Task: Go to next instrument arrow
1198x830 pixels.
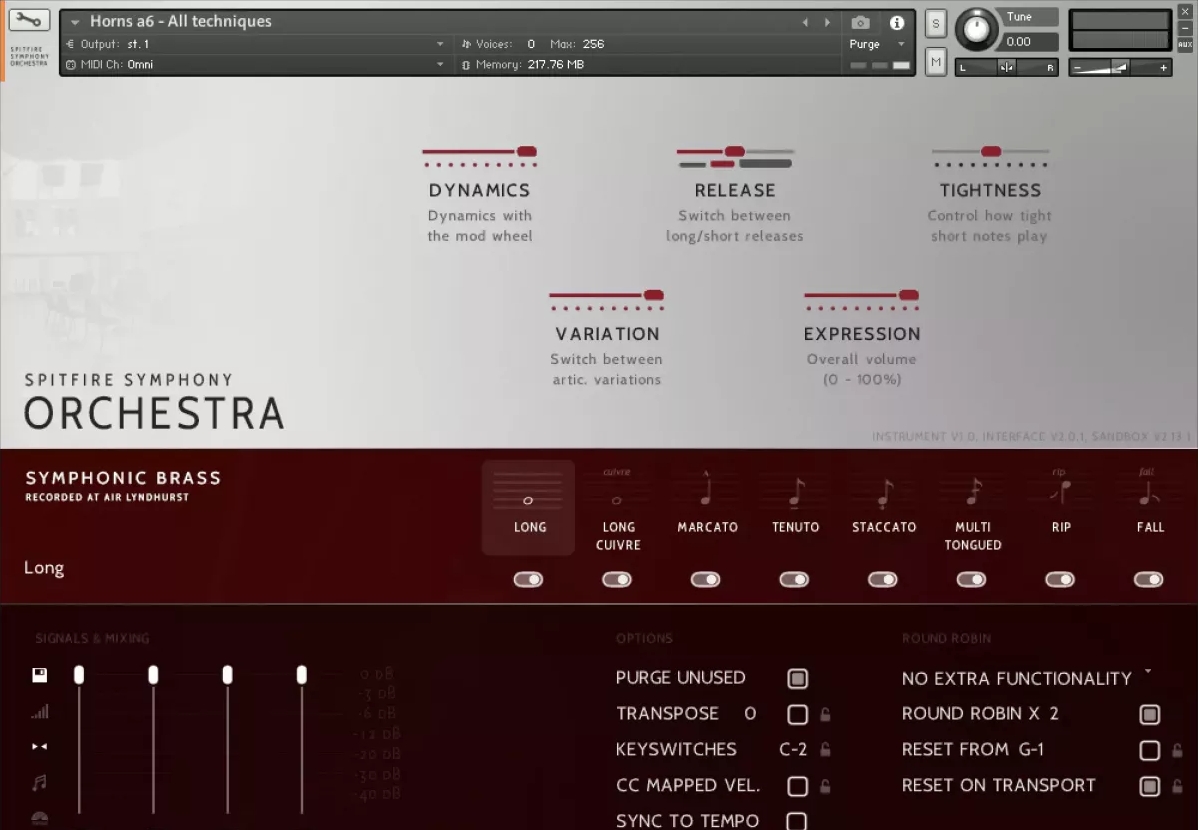Action: point(827,23)
